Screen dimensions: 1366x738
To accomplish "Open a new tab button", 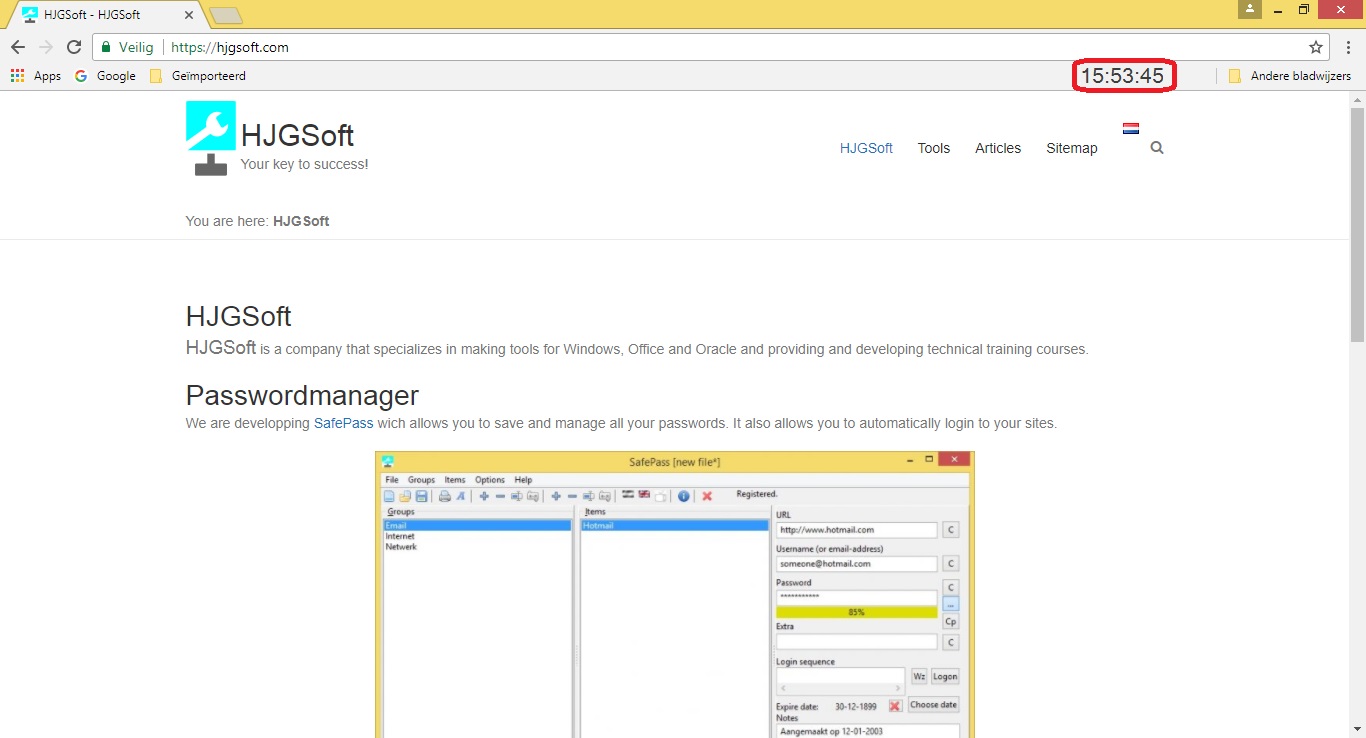I will pyautogui.click(x=226, y=15).
